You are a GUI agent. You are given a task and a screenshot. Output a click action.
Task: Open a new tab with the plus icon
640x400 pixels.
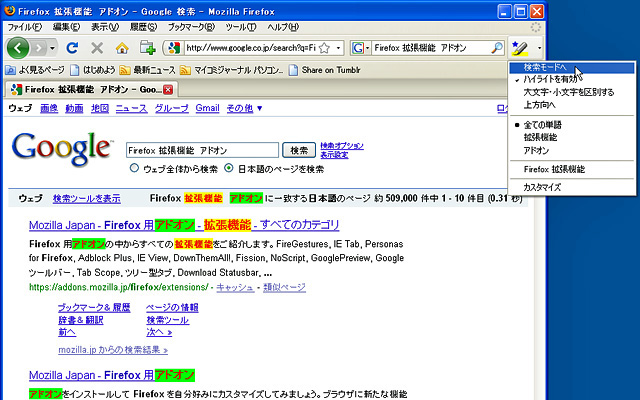147,48
